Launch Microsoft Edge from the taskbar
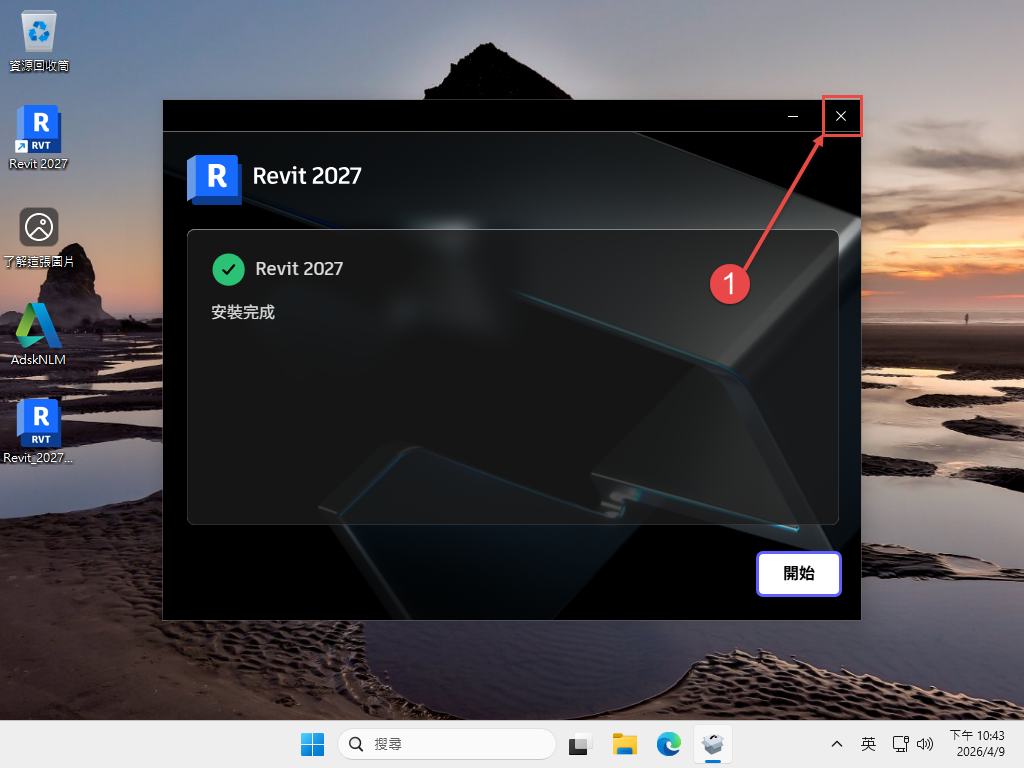Screen dimensions: 1024x768 pos(669,744)
